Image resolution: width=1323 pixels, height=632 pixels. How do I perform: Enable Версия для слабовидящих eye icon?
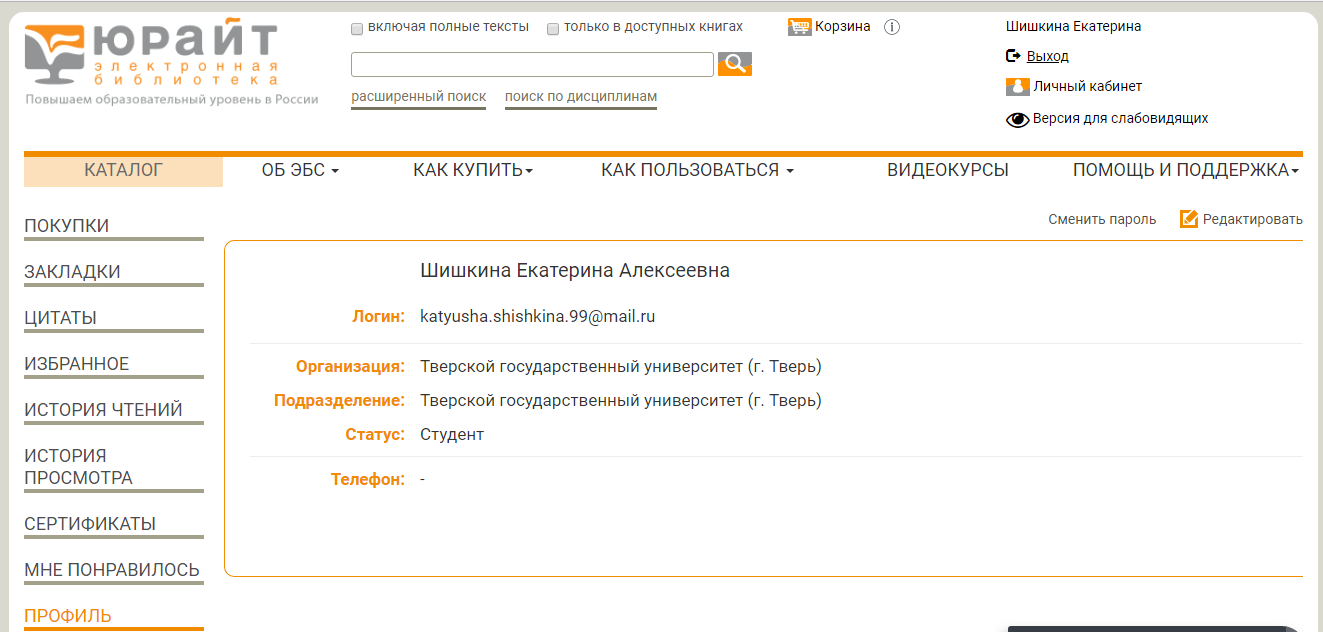[x=1017, y=118]
